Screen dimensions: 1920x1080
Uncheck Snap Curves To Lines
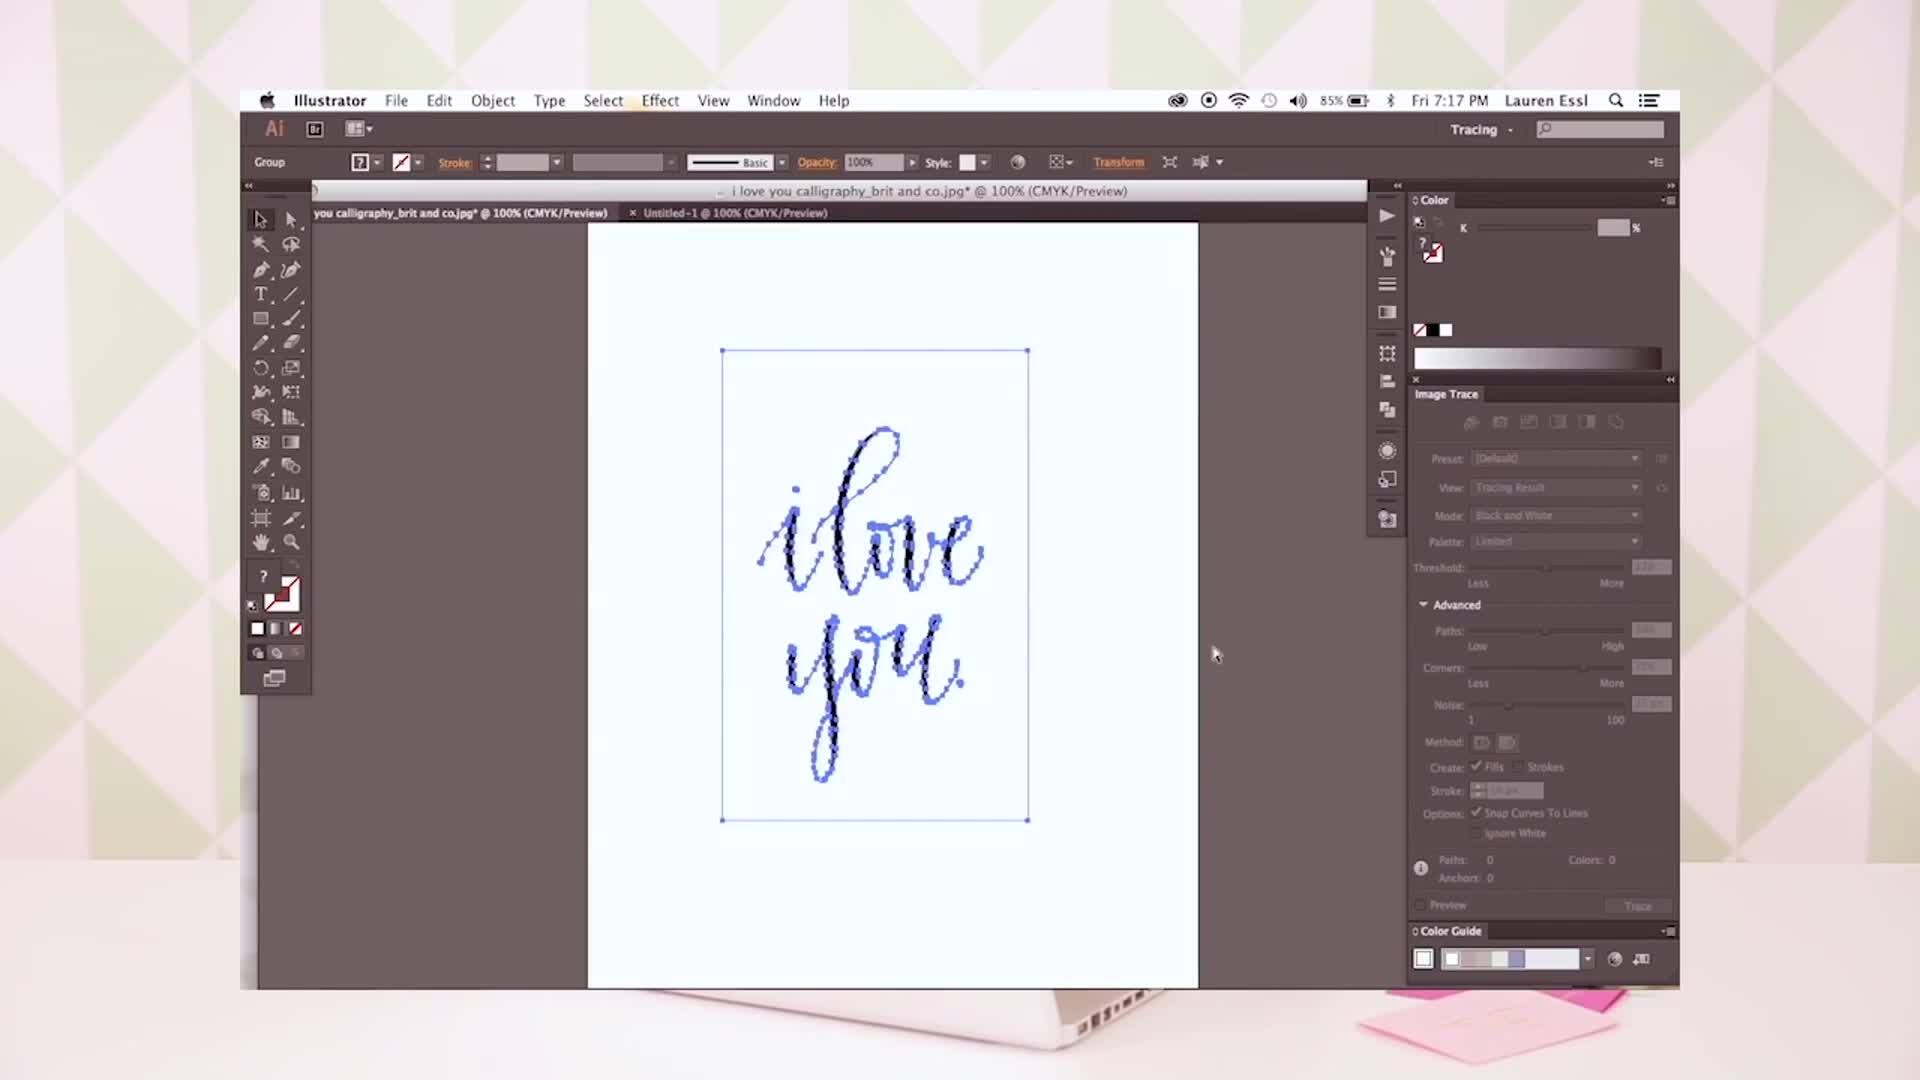(1476, 813)
